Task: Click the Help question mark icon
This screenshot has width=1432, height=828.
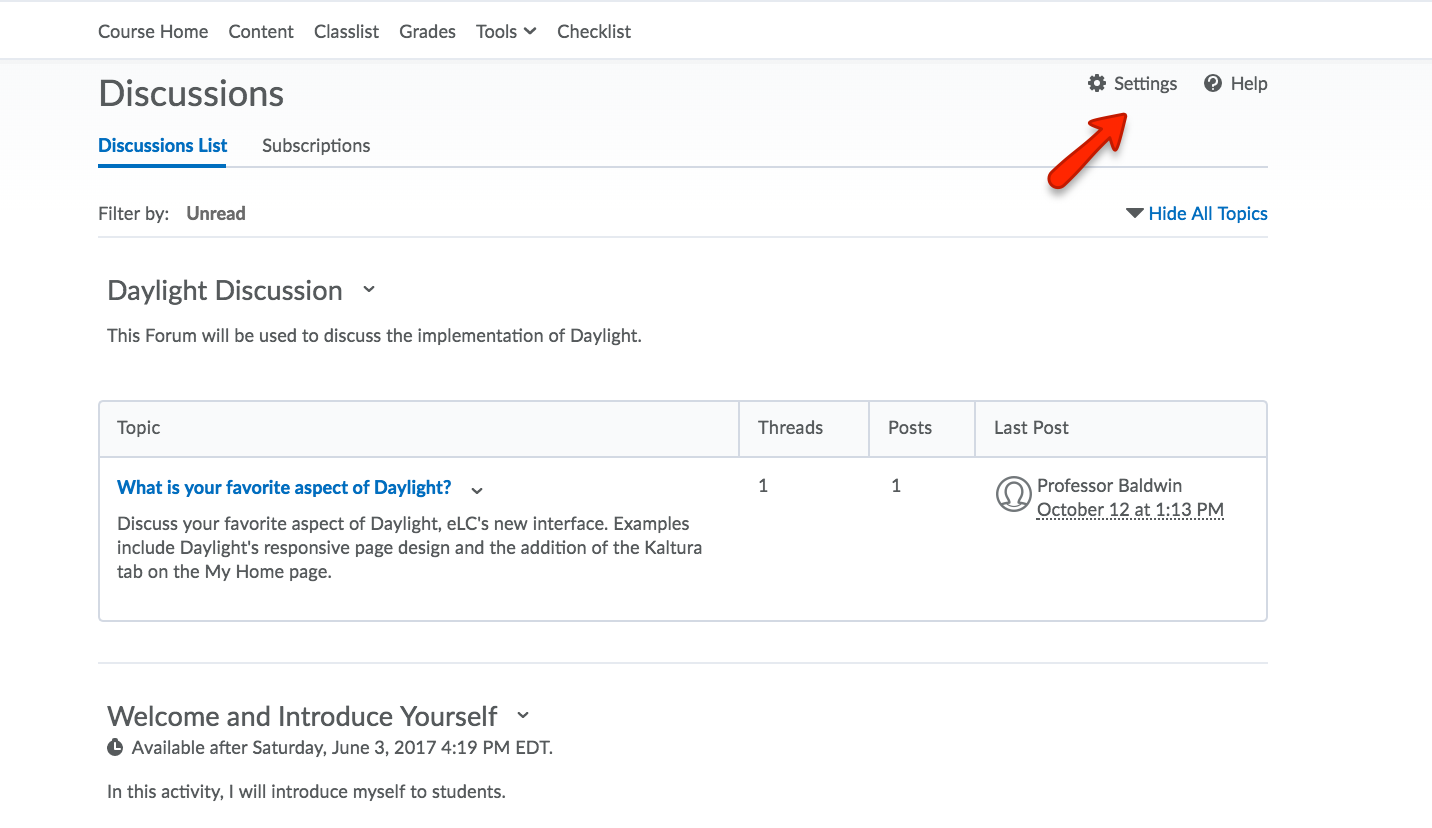Action: pos(1213,83)
